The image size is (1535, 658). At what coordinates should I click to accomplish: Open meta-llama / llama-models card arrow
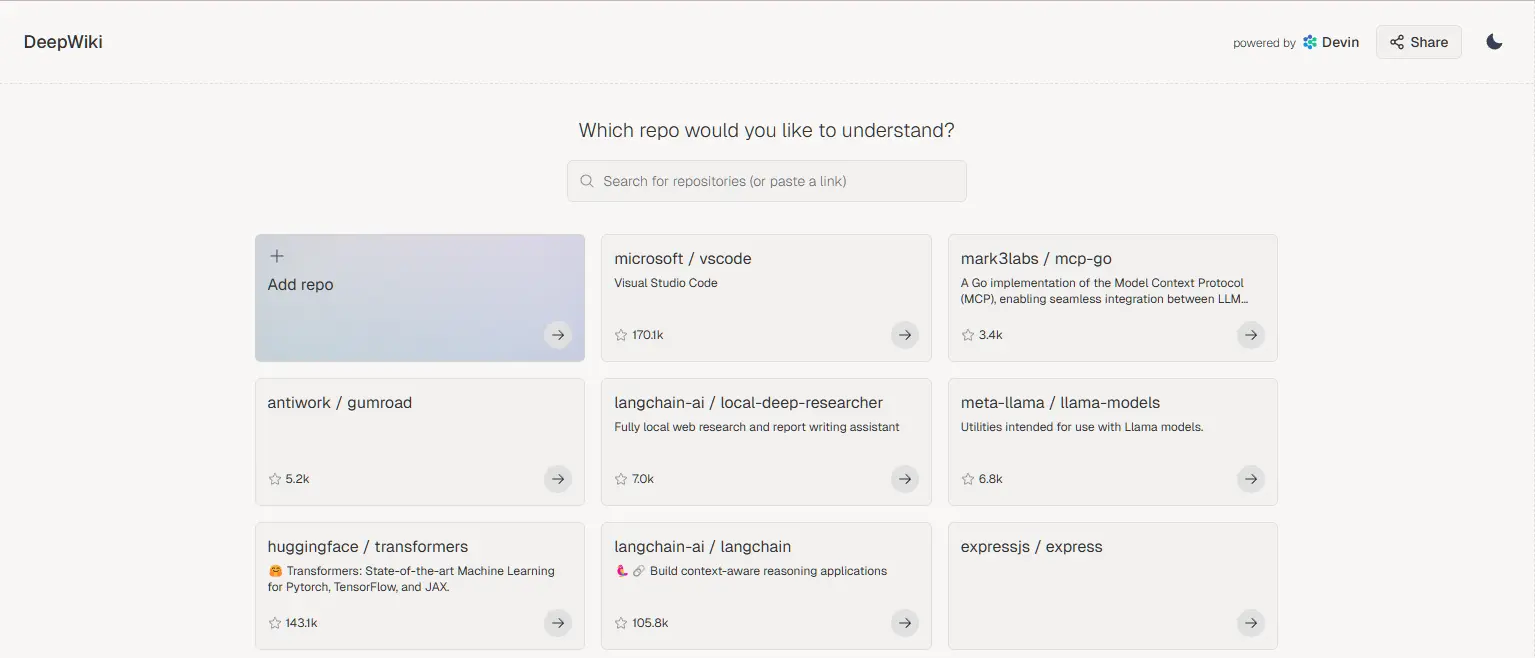(1251, 479)
